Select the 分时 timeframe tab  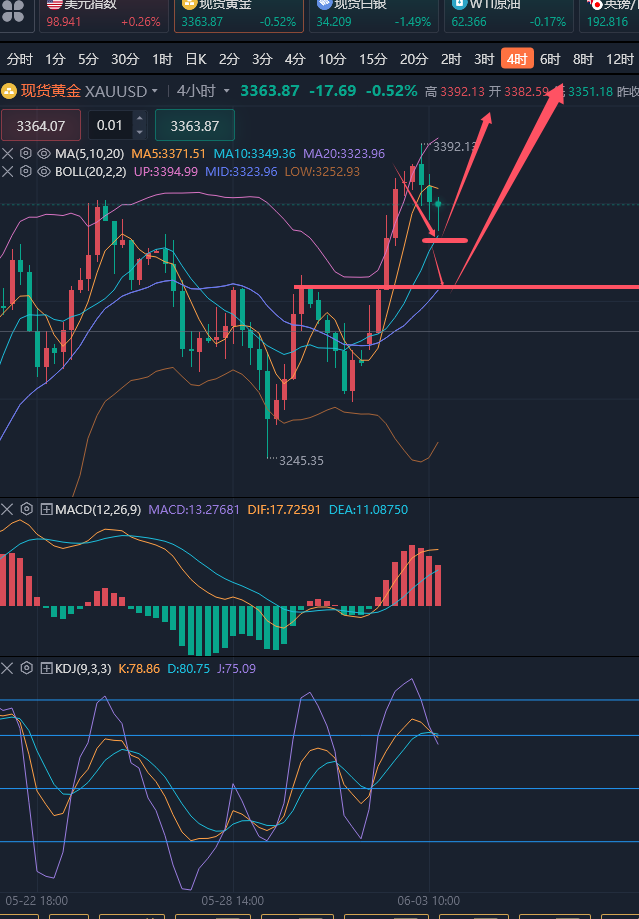(20, 59)
